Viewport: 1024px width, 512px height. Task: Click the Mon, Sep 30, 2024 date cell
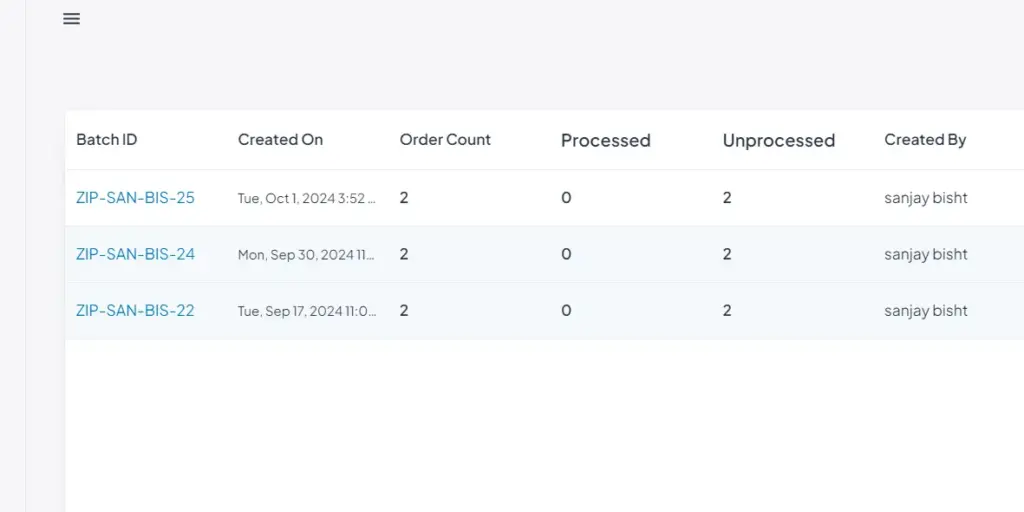tap(307, 255)
